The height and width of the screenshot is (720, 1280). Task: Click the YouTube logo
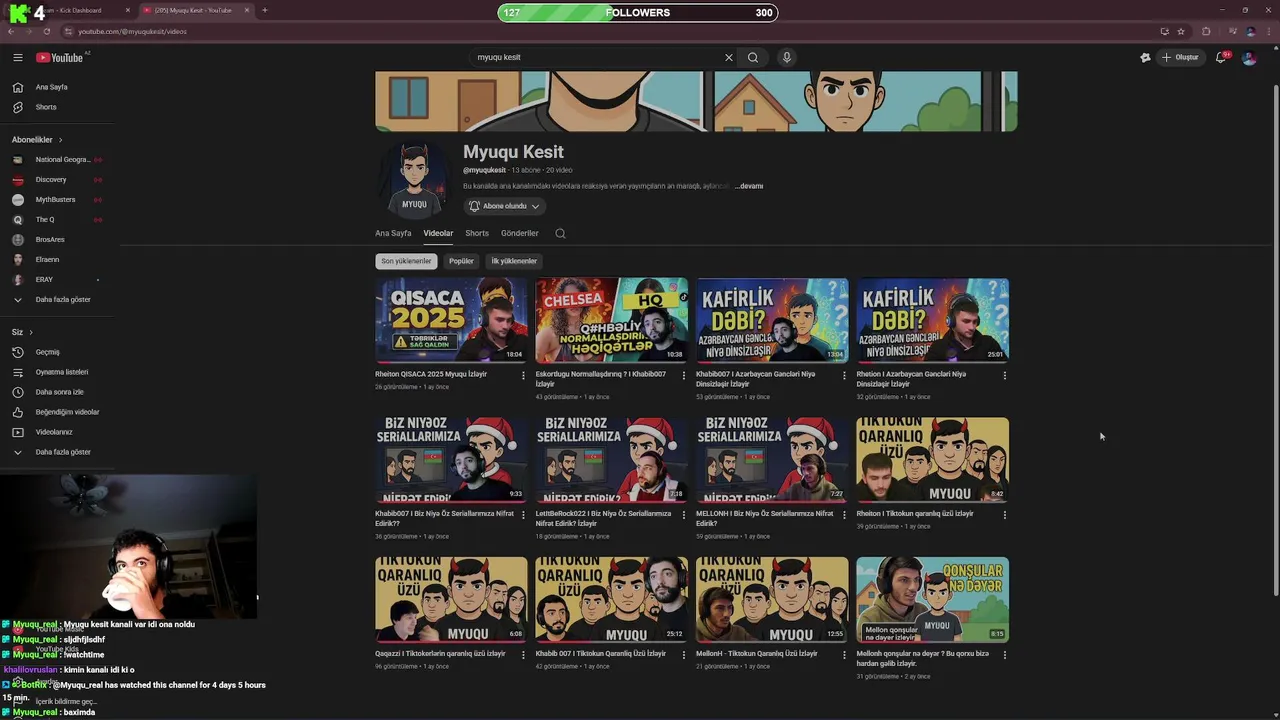point(60,57)
